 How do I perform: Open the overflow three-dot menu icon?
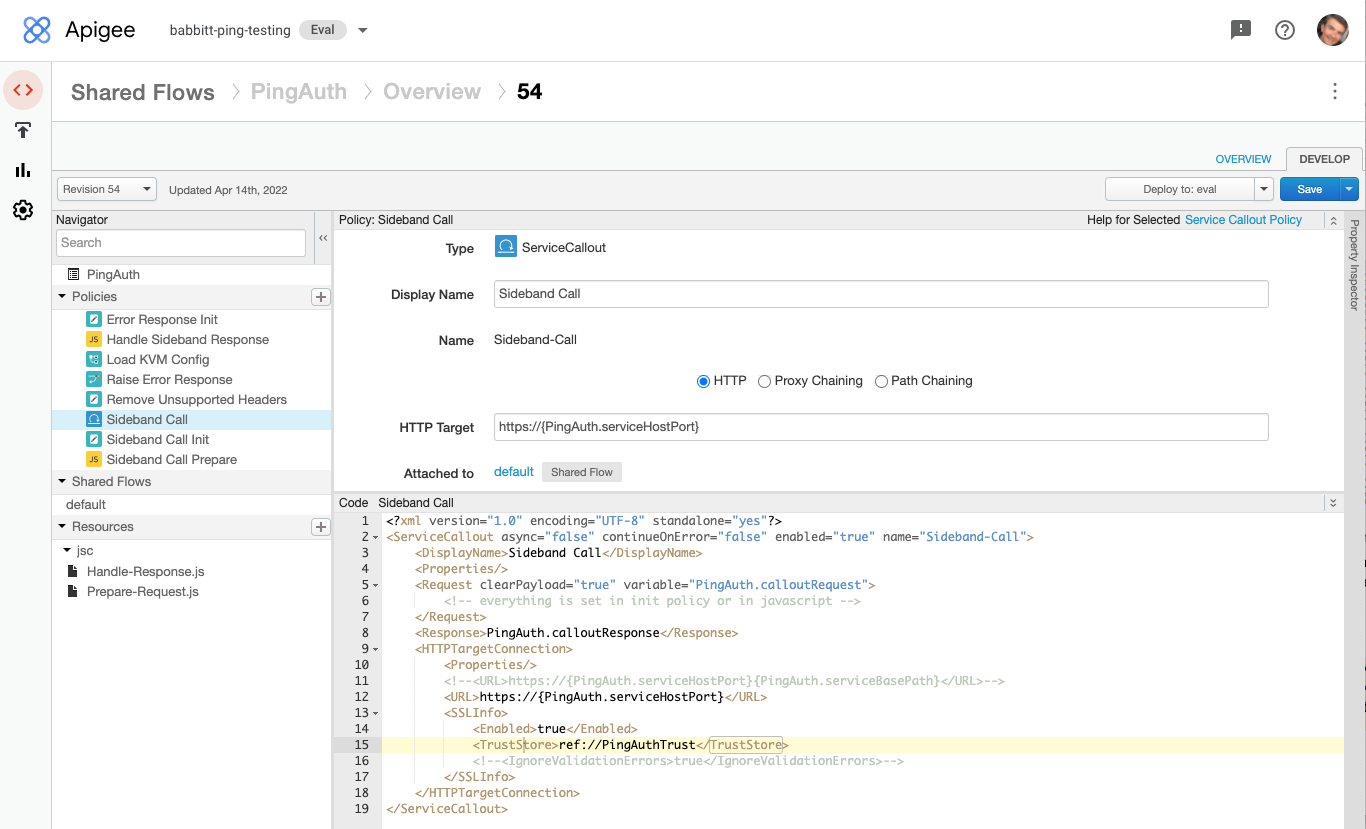point(1335,91)
